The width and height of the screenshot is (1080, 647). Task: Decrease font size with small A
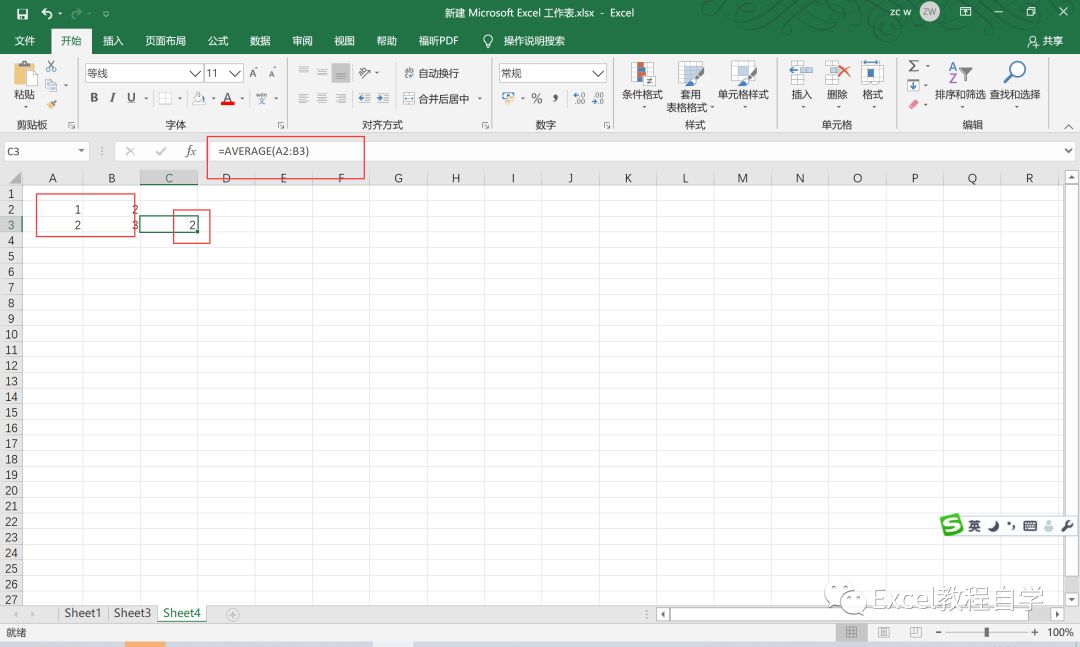[x=272, y=73]
